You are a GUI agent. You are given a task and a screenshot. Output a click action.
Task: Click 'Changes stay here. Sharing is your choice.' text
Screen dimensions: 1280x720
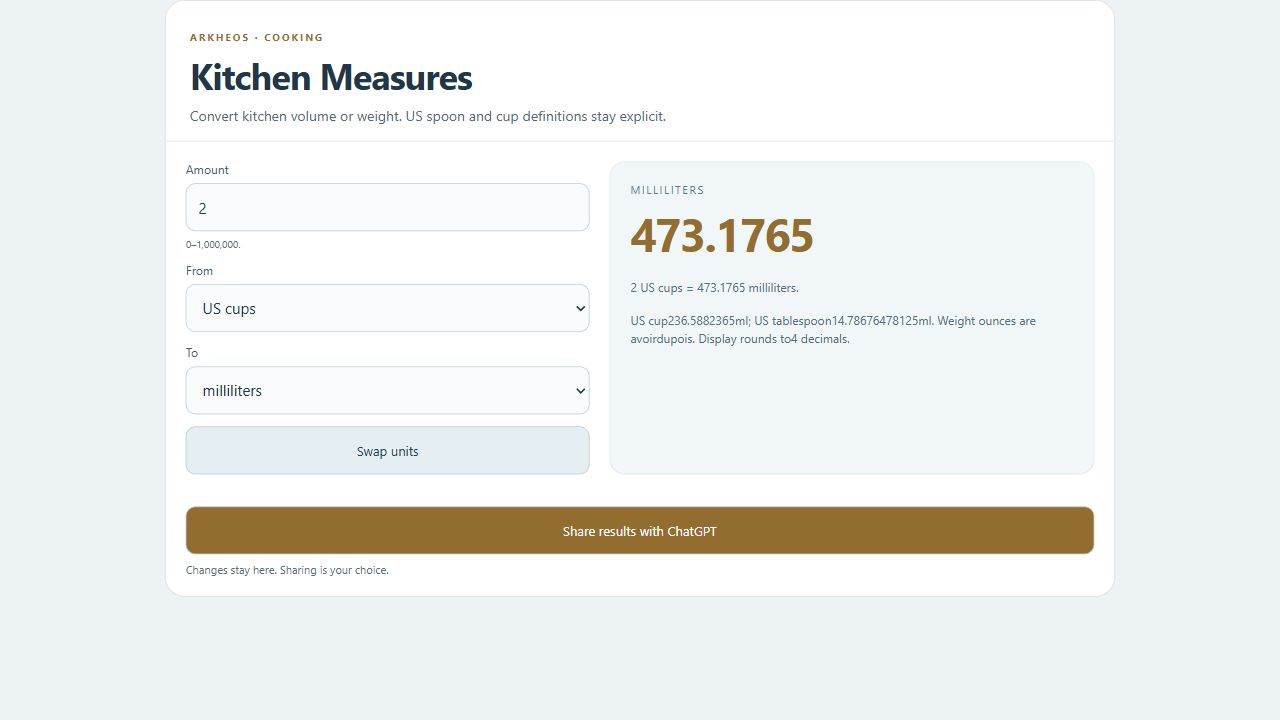pos(287,570)
